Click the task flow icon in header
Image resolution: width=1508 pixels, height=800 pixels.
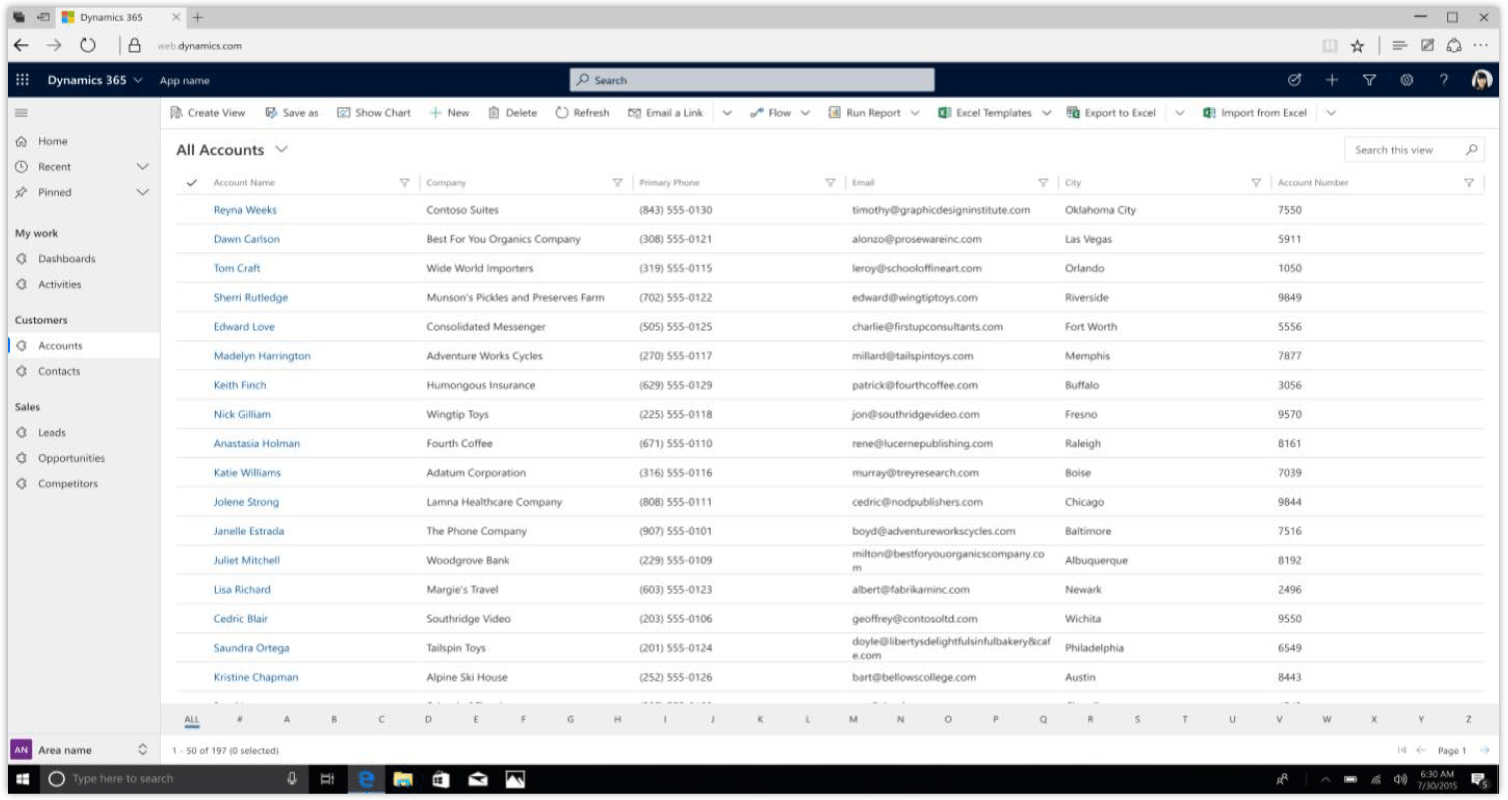tap(1294, 80)
